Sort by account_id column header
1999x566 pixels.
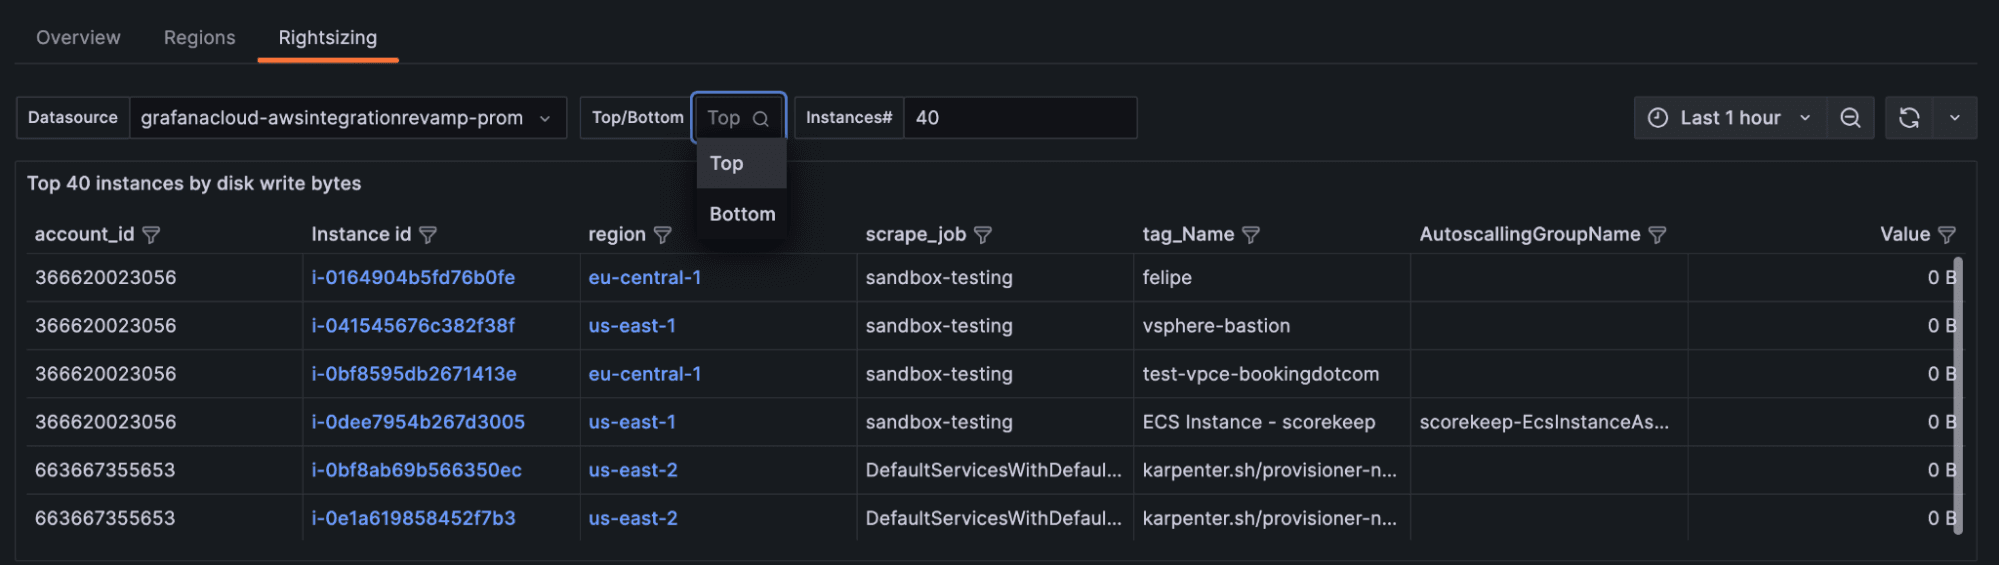point(84,235)
